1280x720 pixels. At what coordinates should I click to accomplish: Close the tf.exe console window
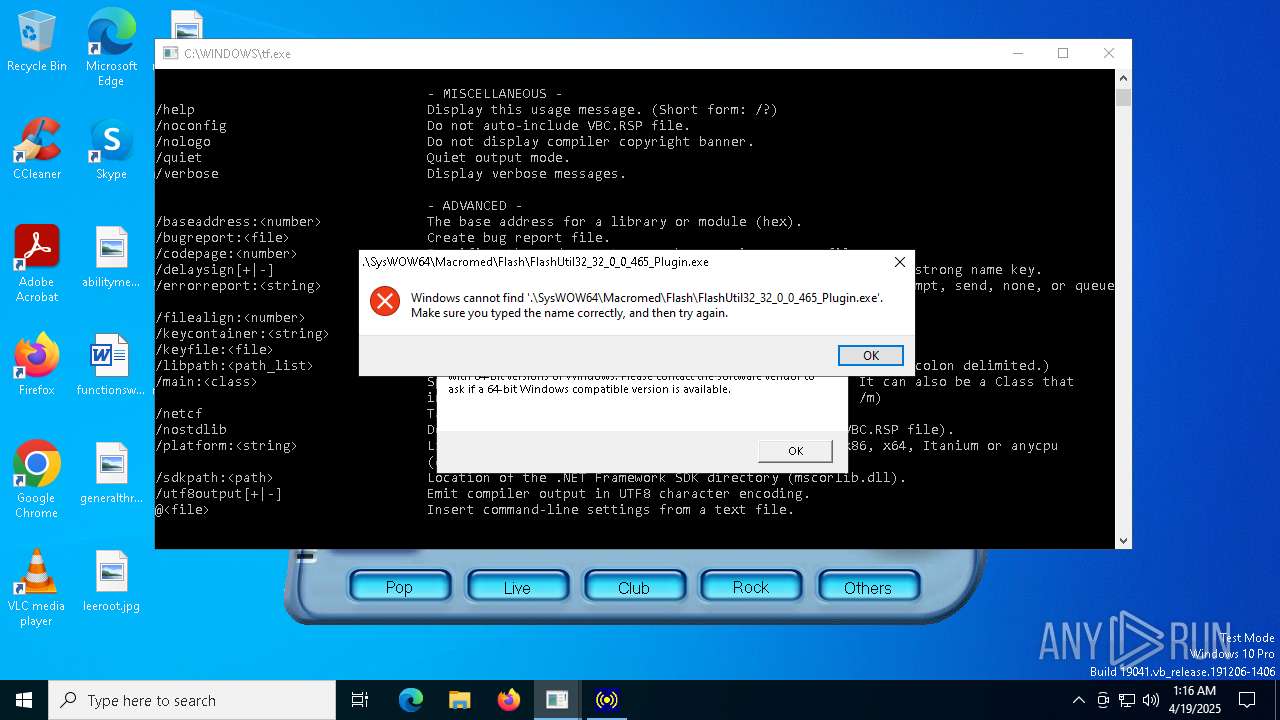click(x=1109, y=54)
